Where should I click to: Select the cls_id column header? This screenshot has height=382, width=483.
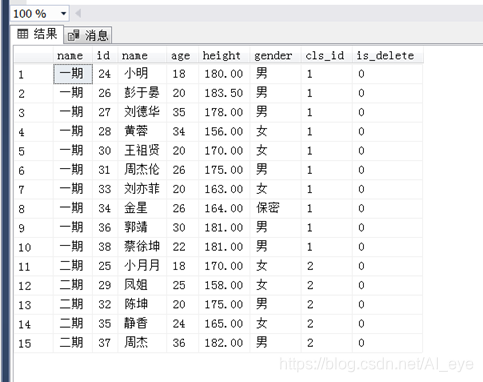[x=326, y=55]
